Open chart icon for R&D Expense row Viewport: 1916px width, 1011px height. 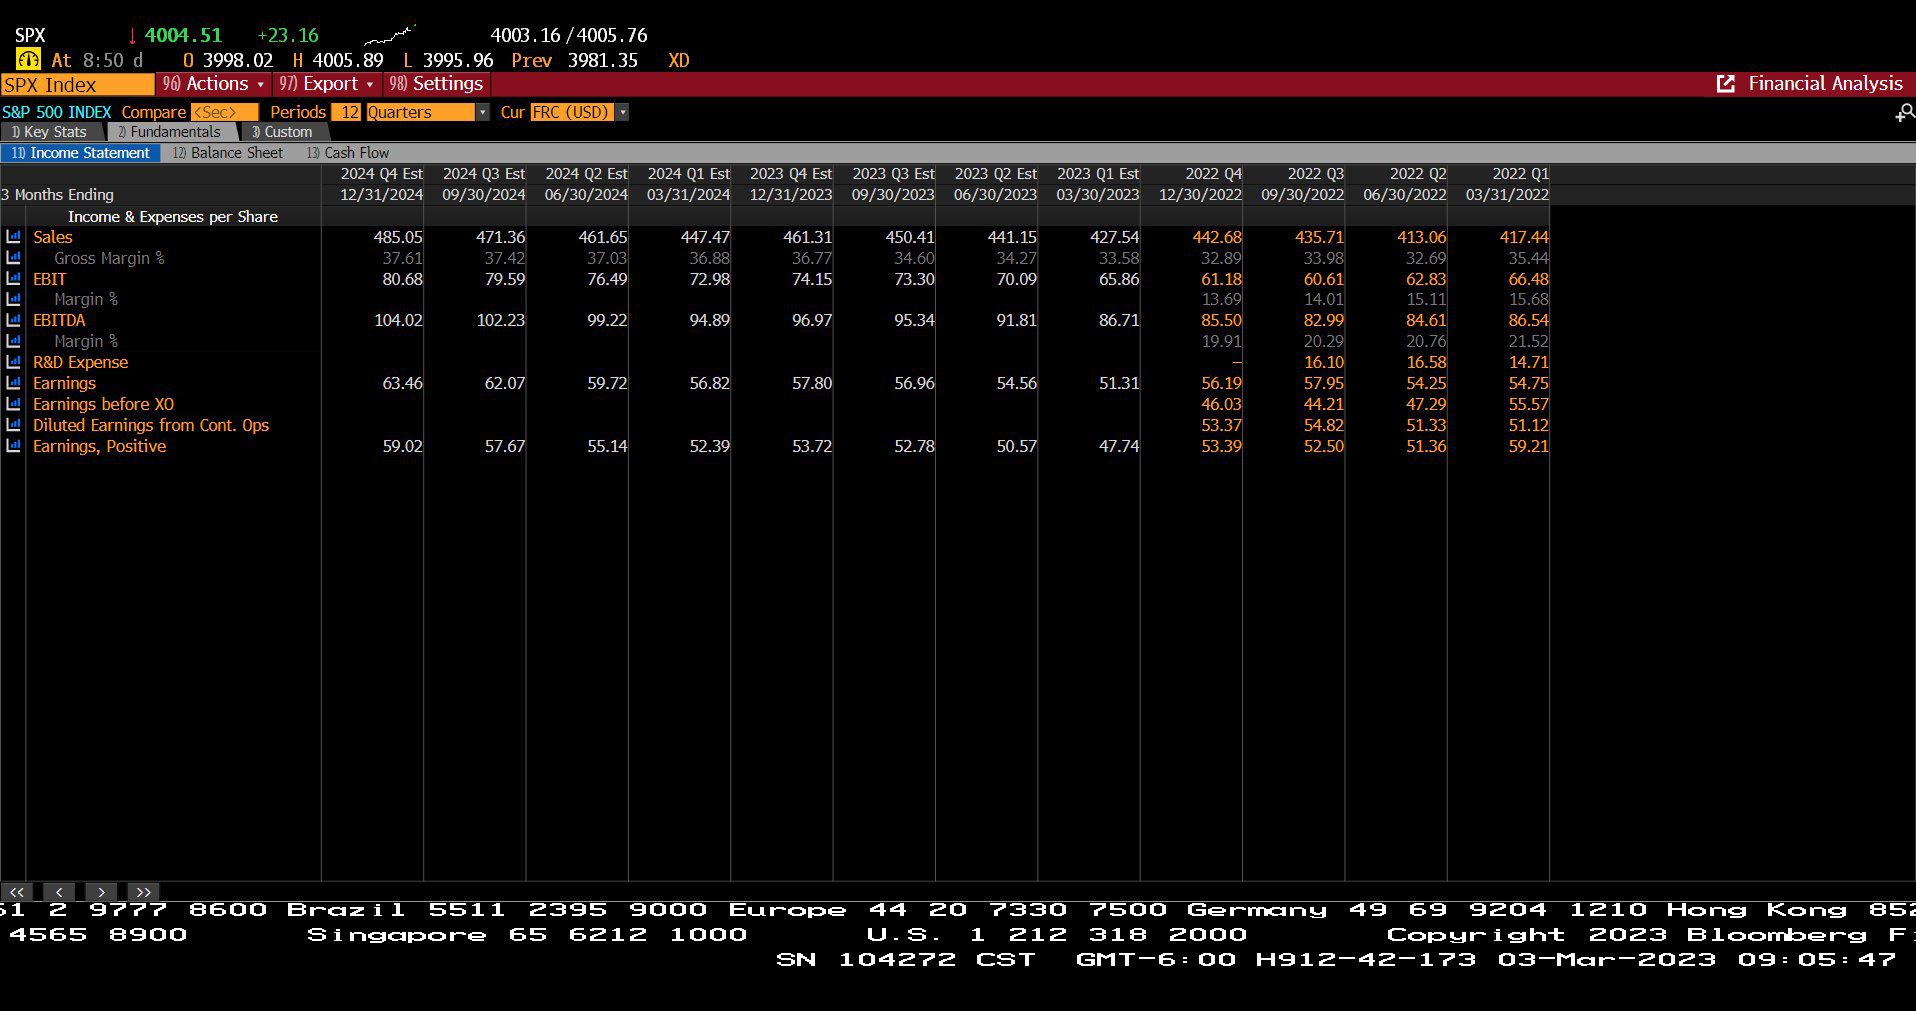click(x=13, y=362)
